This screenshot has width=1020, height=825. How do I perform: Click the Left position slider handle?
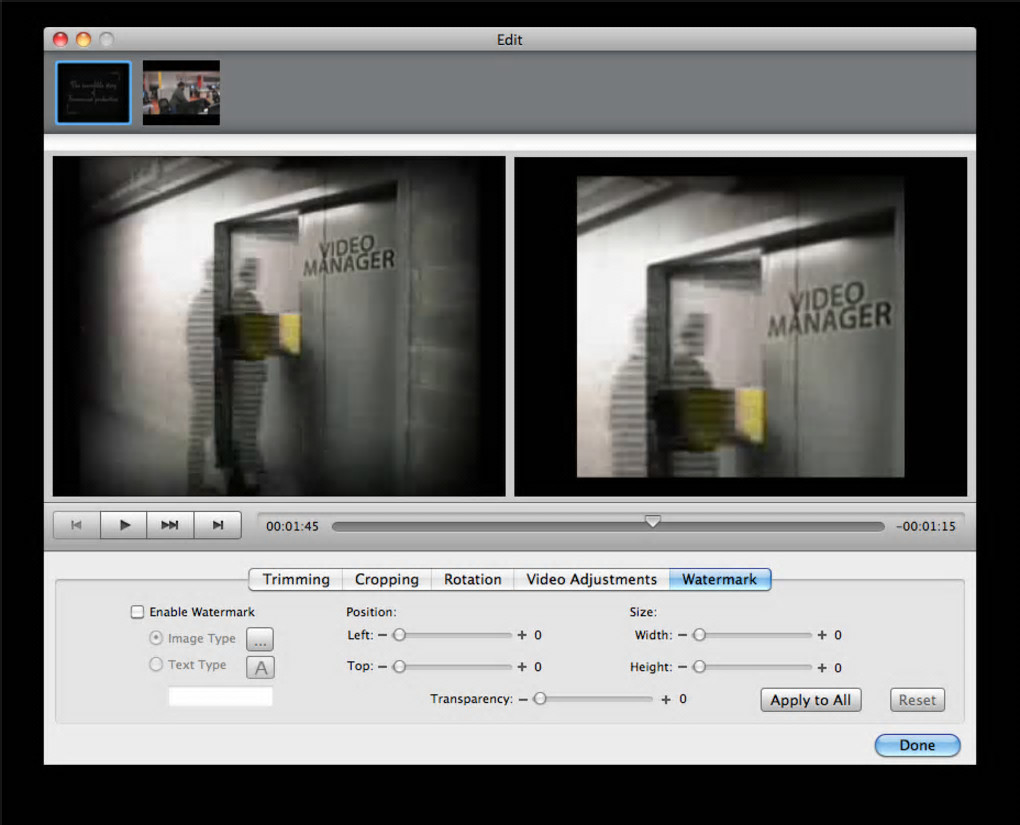tap(399, 634)
